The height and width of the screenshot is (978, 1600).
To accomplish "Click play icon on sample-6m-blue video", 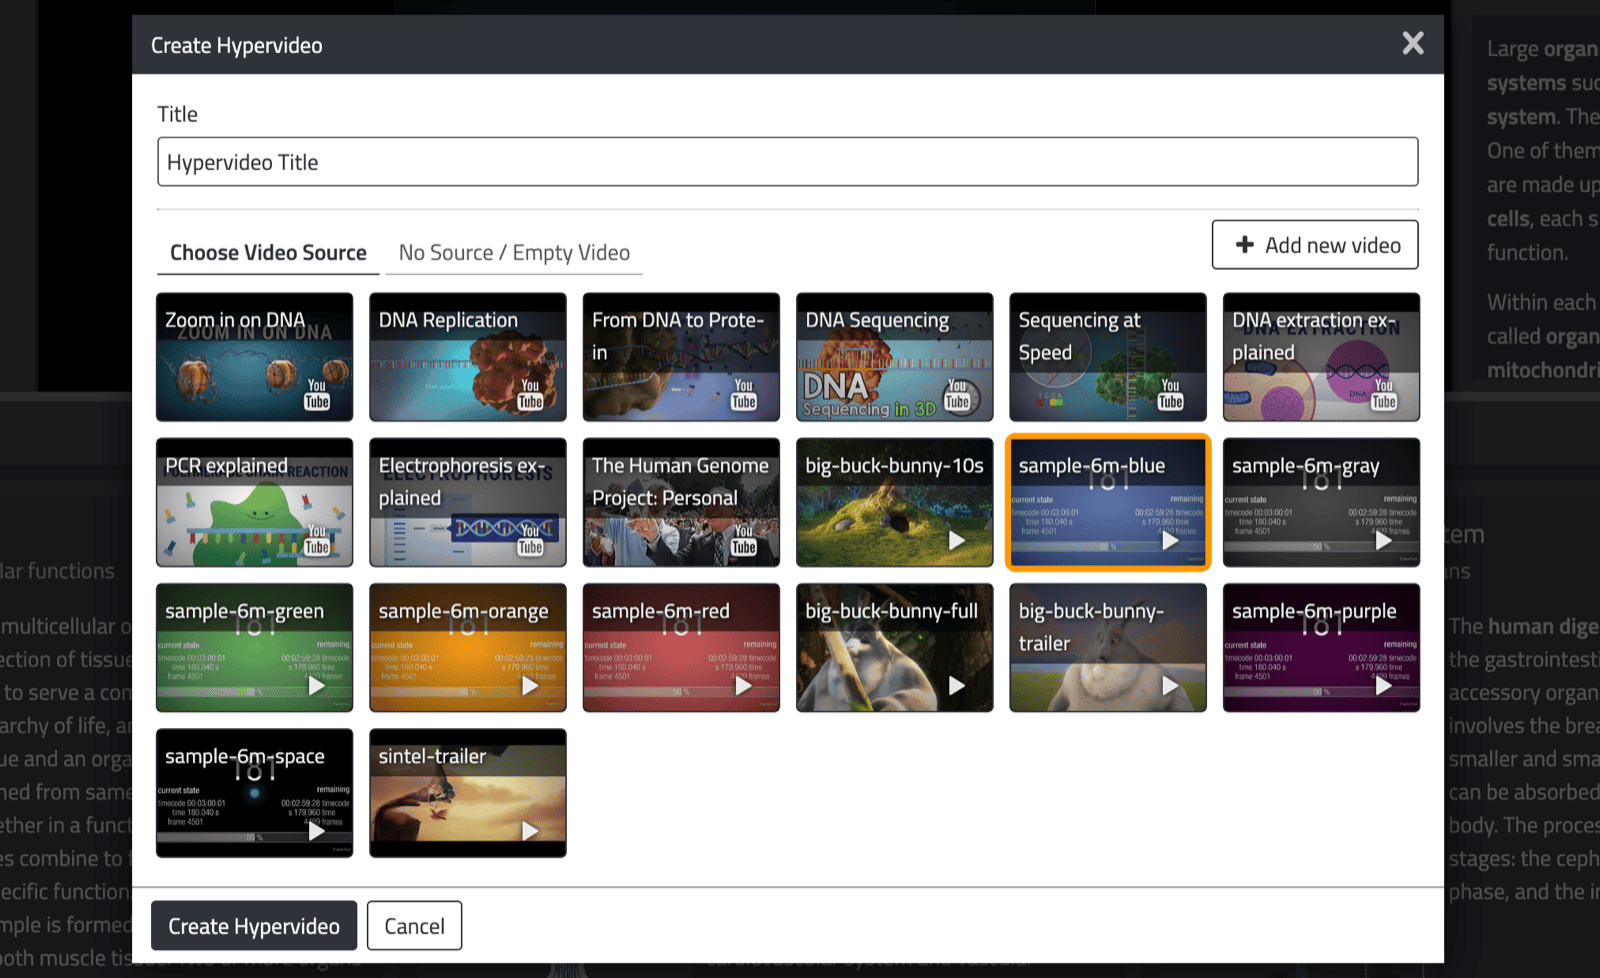I will coord(1169,540).
